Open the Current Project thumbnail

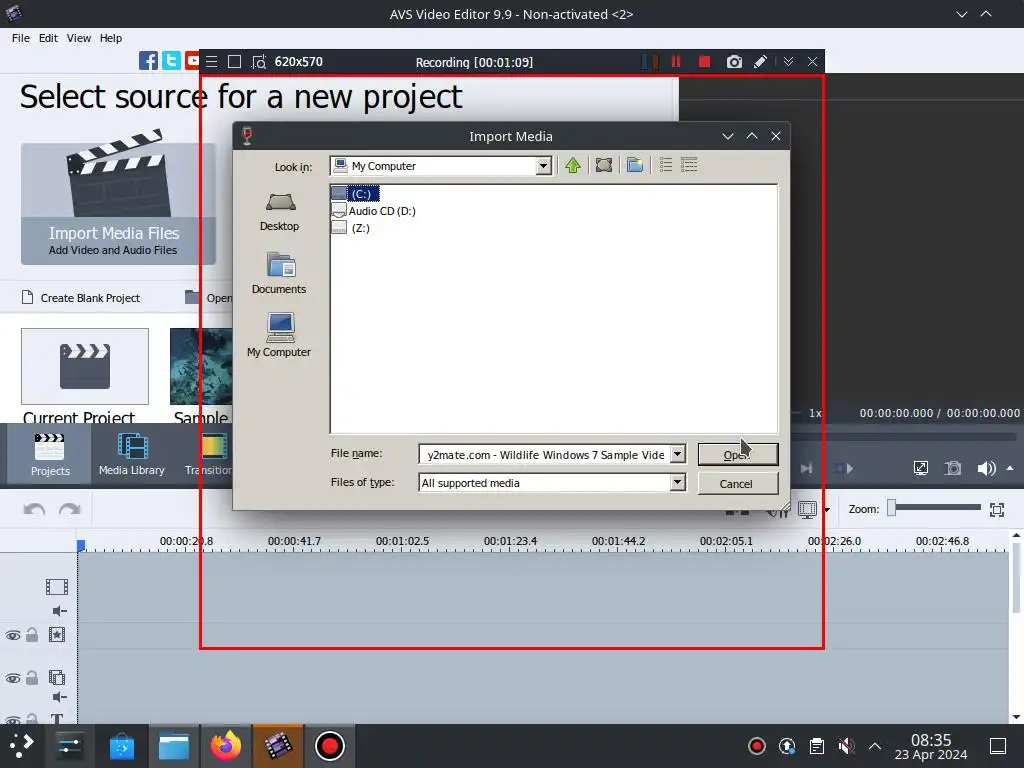pyautogui.click(x=85, y=366)
